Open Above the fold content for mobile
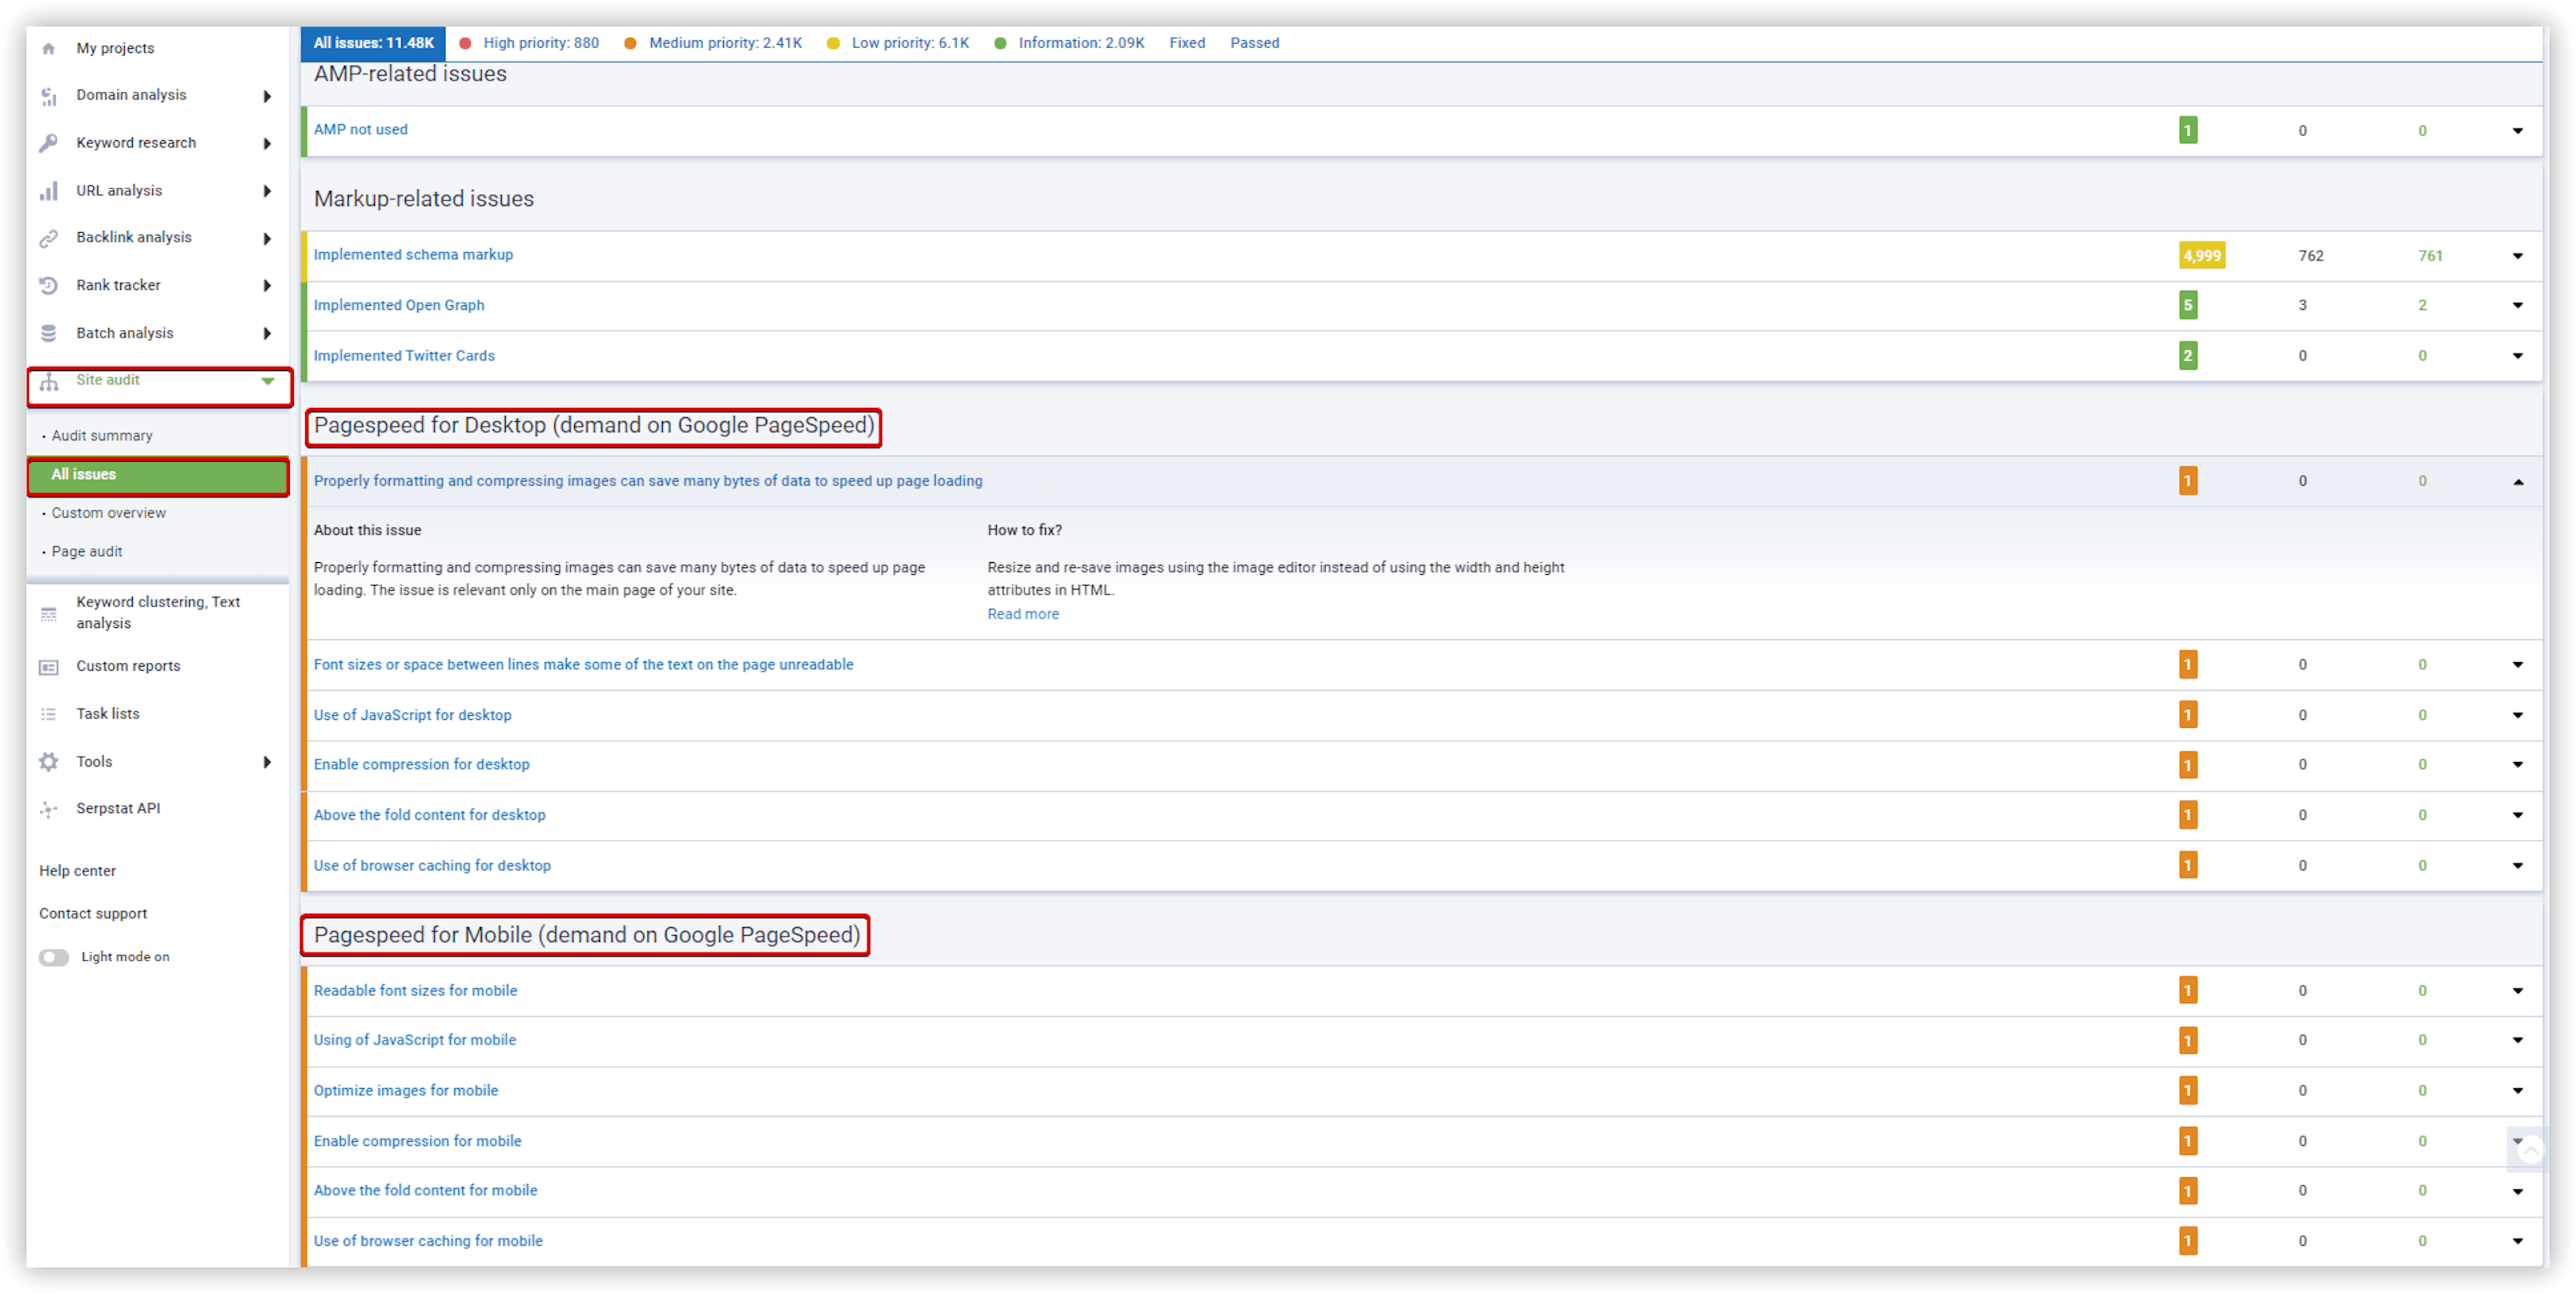Screen dimensions: 2576x1294 [426, 1191]
